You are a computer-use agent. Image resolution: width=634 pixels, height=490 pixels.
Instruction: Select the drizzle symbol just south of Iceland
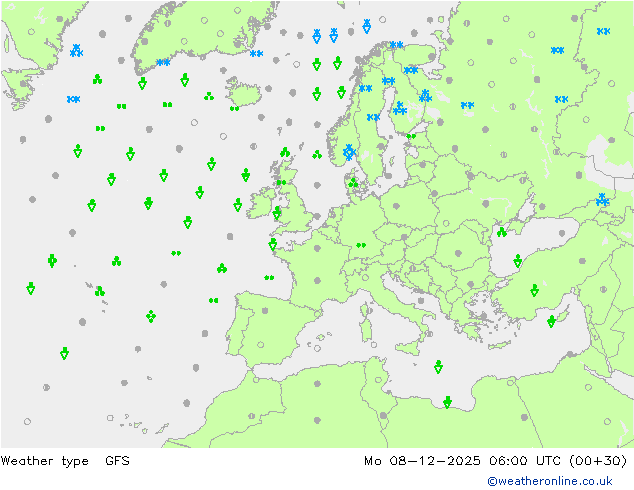click(235, 108)
